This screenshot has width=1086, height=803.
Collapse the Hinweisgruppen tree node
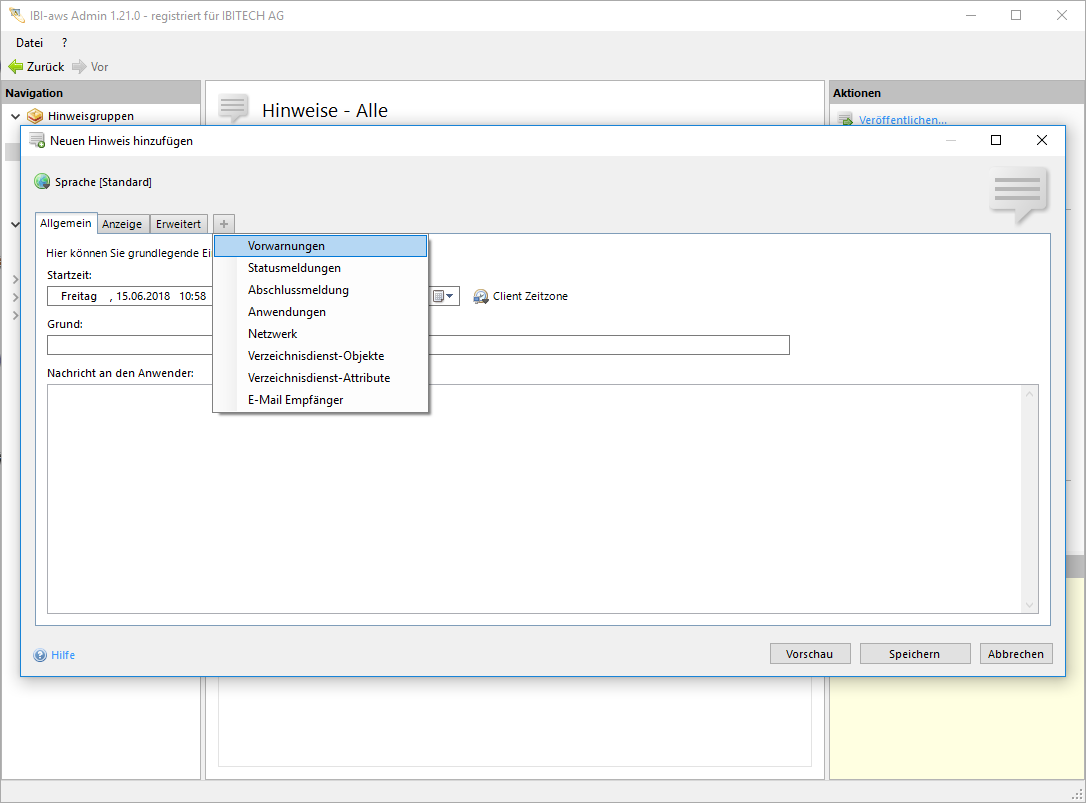[x=15, y=116]
